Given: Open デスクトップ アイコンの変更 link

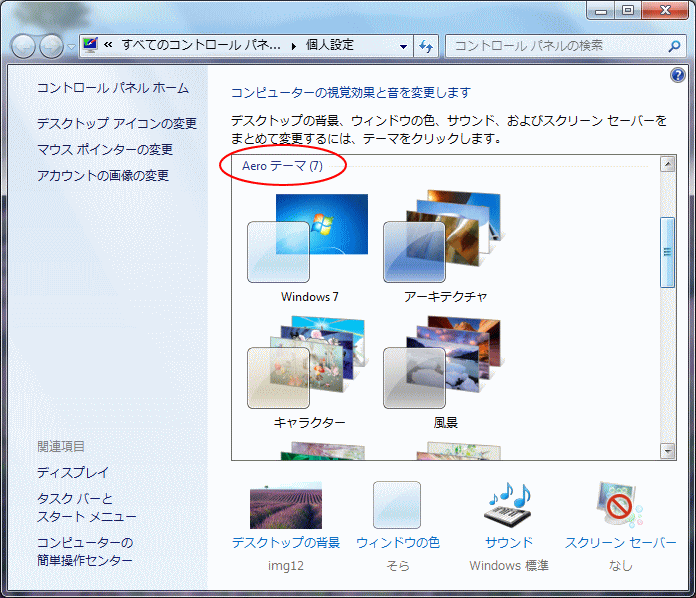Looking at the screenshot, I should 117,123.
